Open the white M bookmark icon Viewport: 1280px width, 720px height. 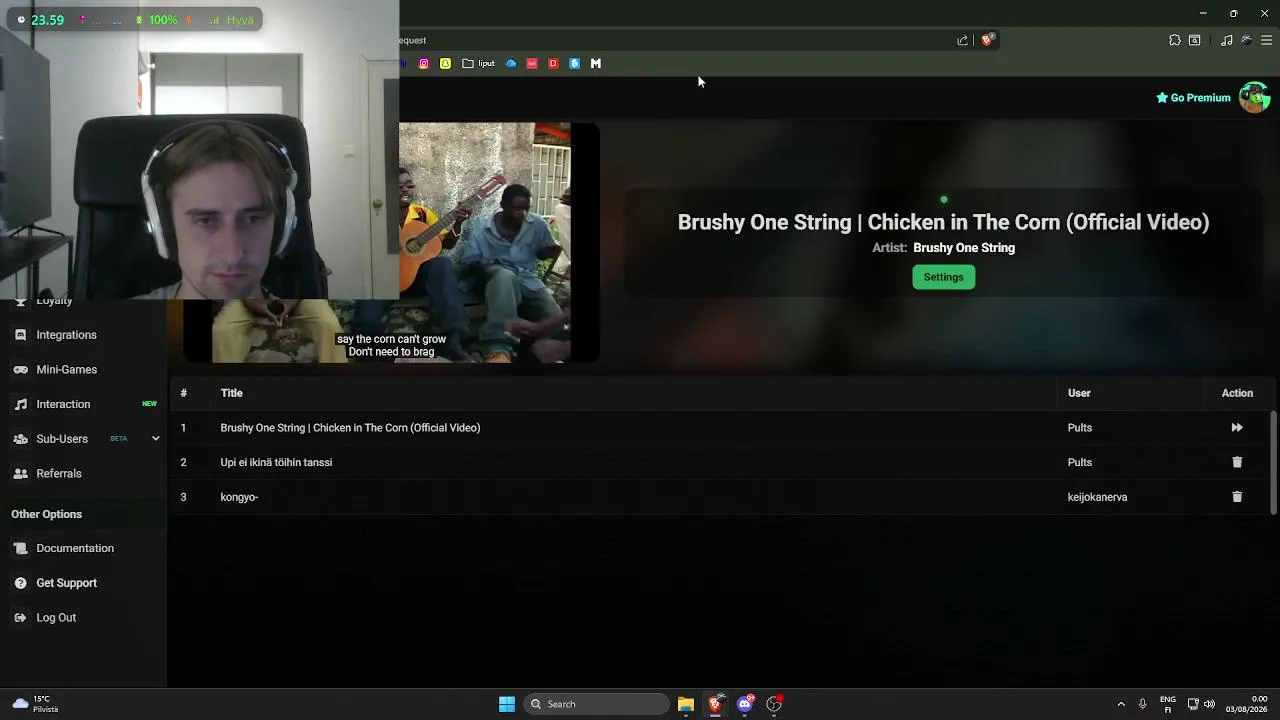click(x=596, y=63)
